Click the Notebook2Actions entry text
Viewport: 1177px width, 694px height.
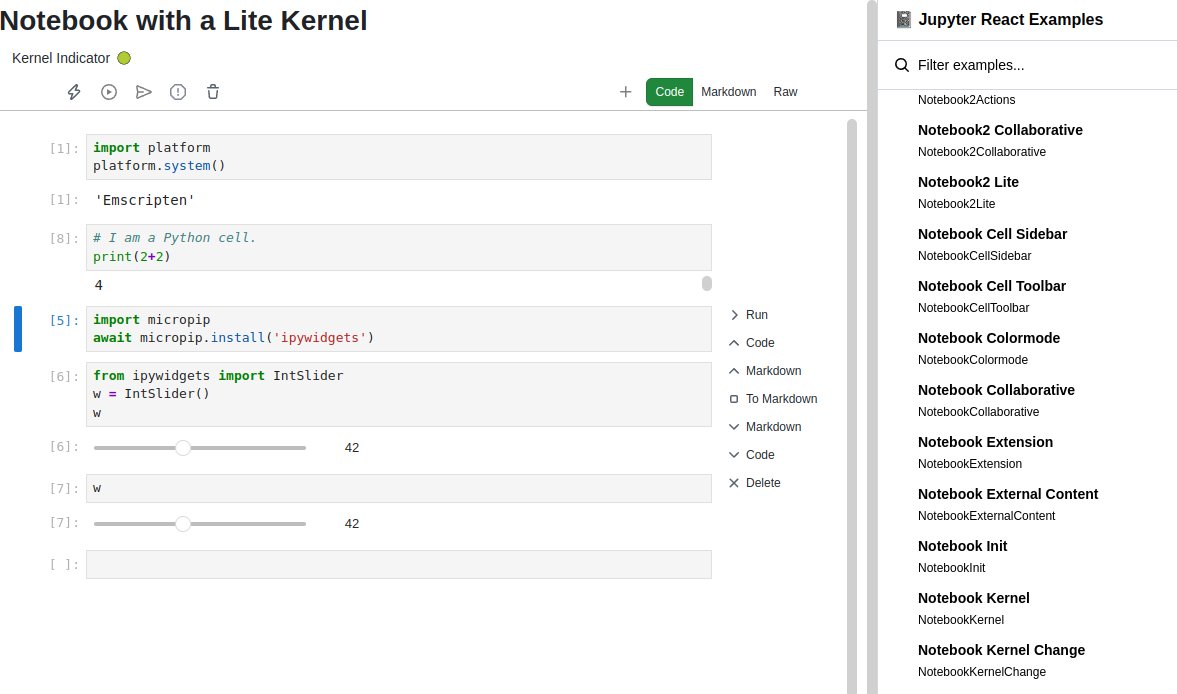click(x=966, y=100)
